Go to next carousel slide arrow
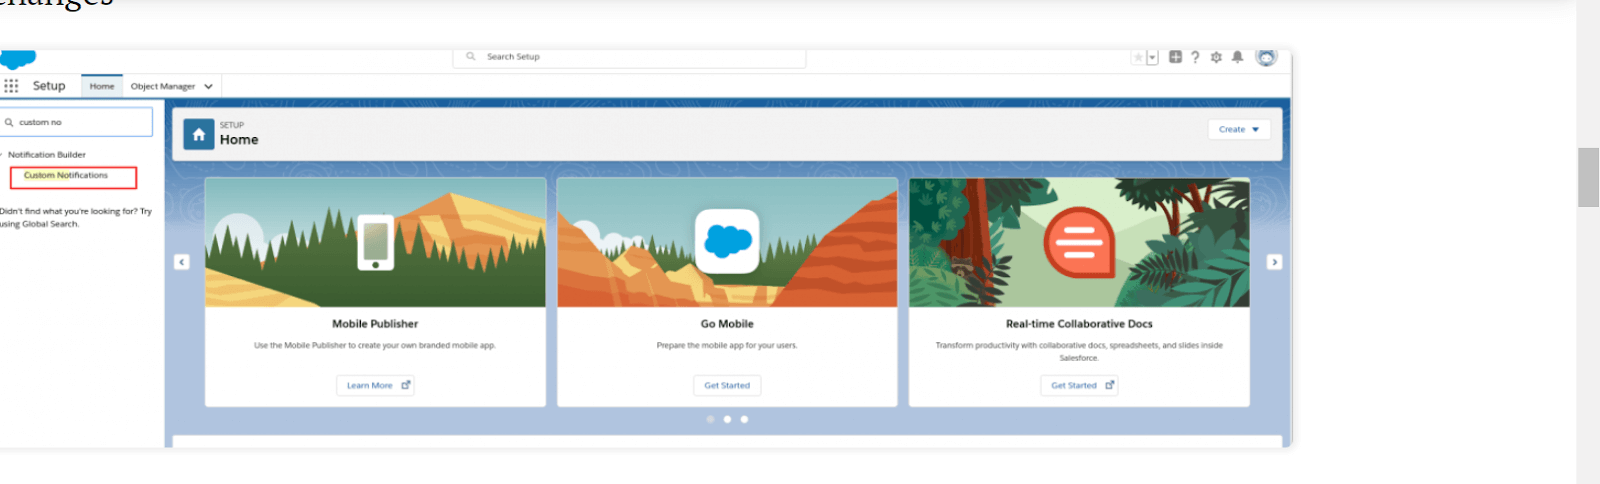1600x484 pixels. coord(1274,262)
